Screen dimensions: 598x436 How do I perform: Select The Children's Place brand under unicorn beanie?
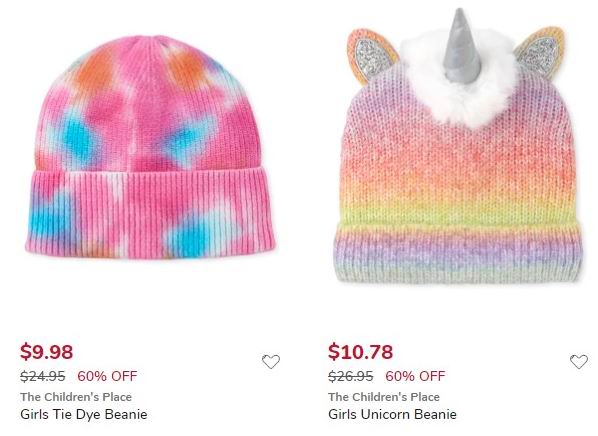(384, 397)
